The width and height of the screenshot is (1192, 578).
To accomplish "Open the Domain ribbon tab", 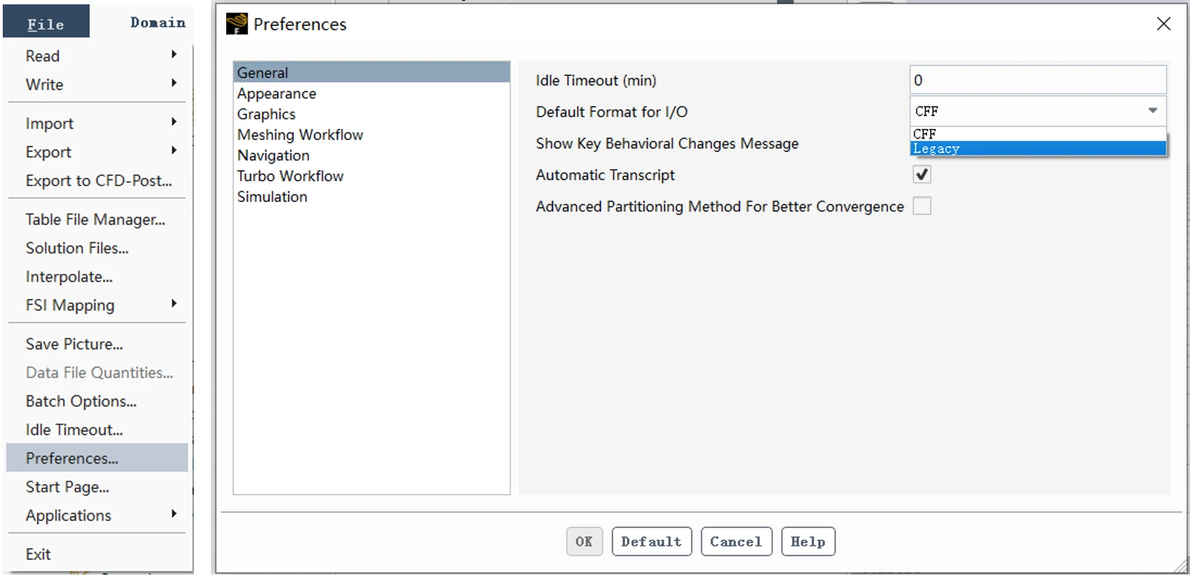I will pyautogui.click(x=157, y=22).
